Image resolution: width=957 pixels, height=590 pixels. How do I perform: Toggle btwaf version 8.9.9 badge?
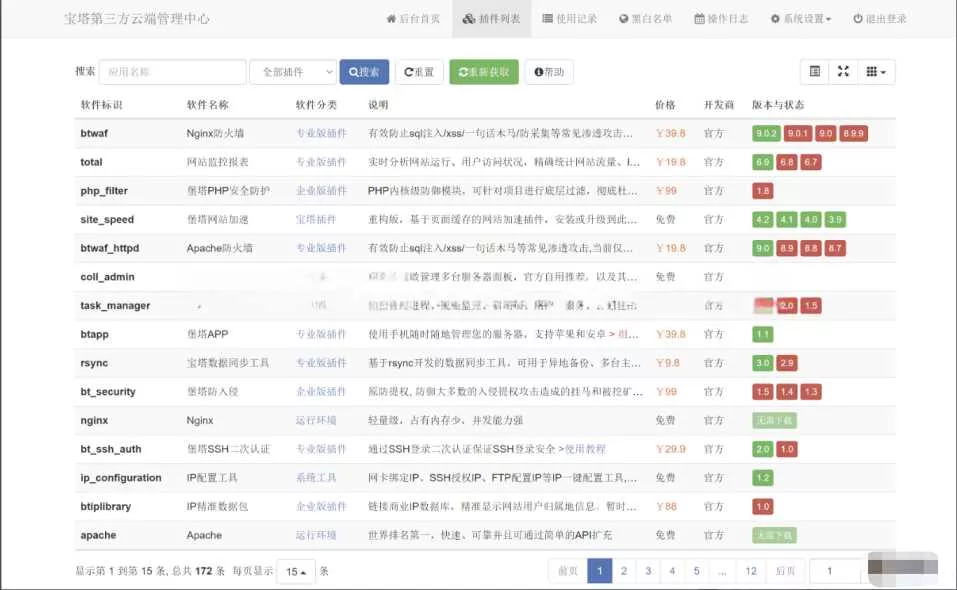[x=853, y=134]
